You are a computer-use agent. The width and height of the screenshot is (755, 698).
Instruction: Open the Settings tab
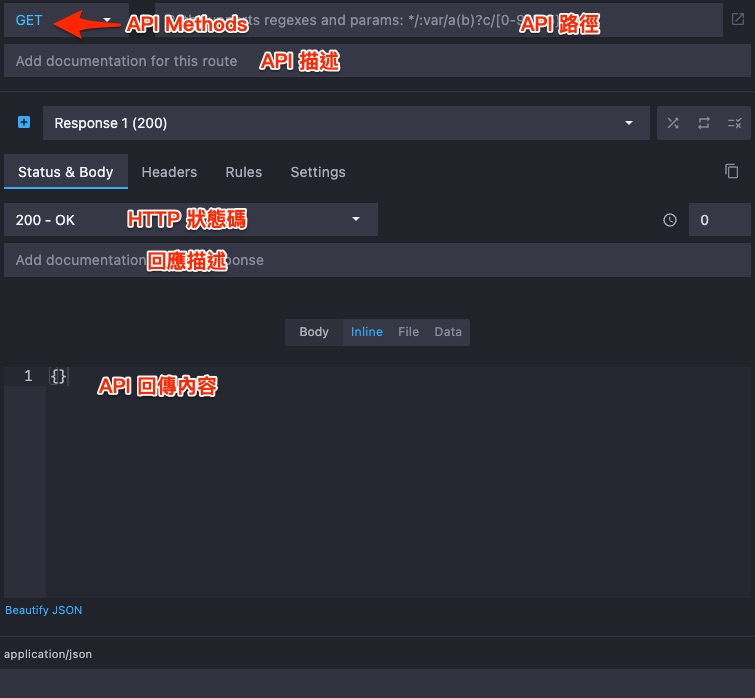pyautogui.click(x=318, y=172)
